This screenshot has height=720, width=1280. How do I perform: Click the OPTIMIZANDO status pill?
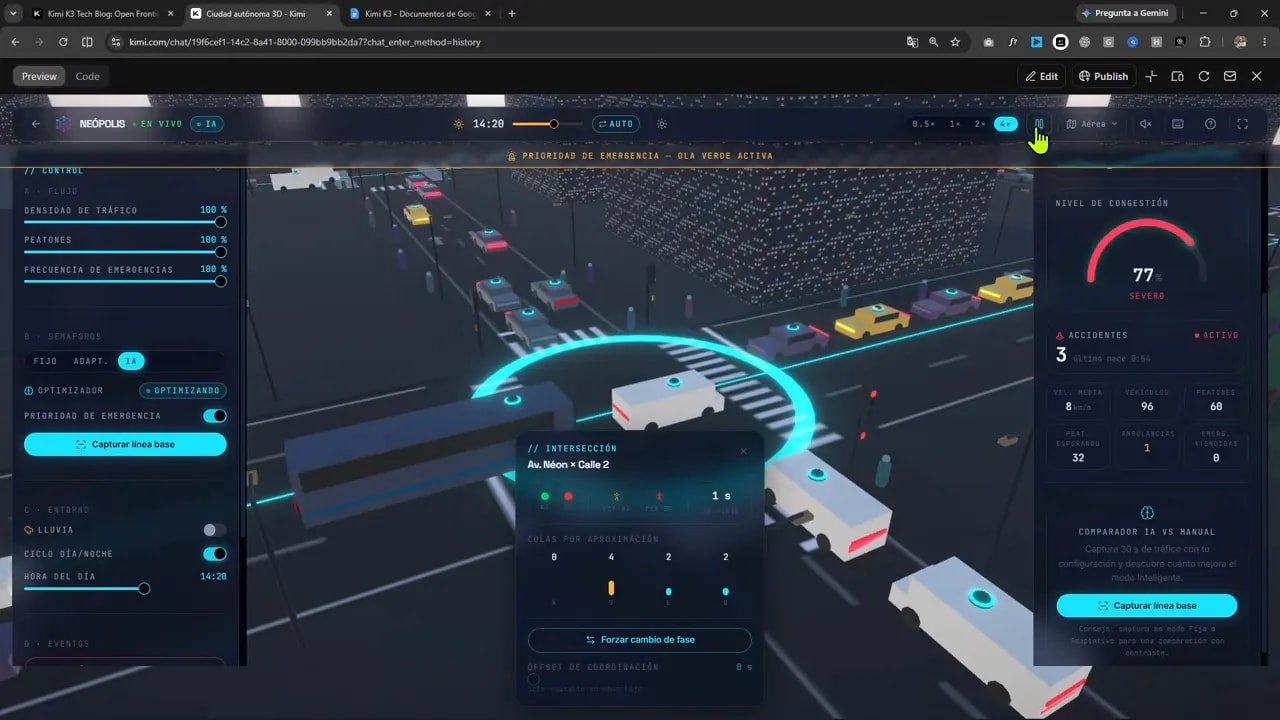pyautogui.click(x=183, y=390)
